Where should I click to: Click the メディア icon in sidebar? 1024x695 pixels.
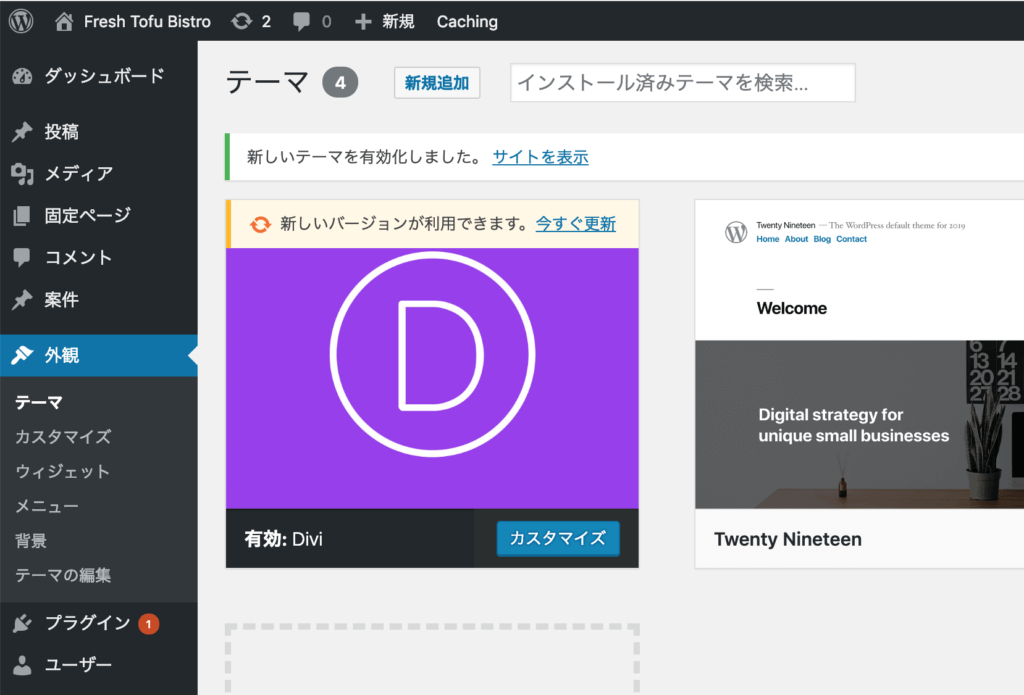[22, 173]
